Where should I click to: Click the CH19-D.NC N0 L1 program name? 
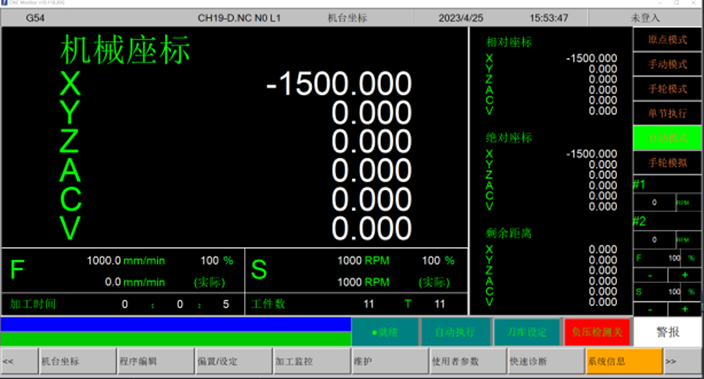pos(239,18)
